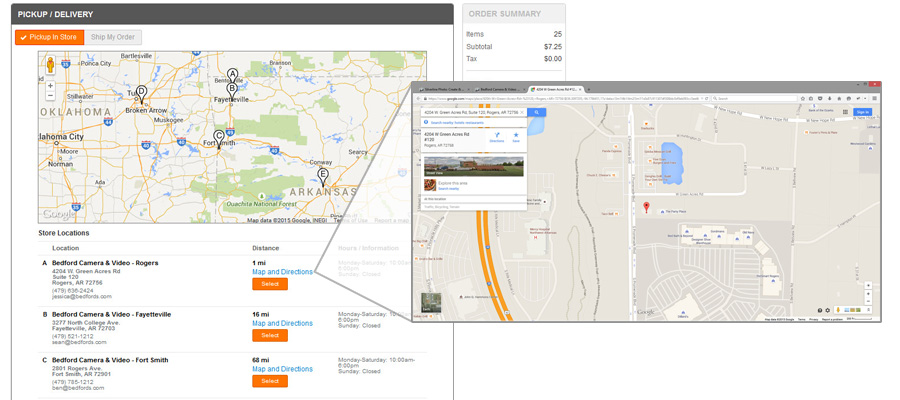Open Map and Directions for Fayetteville store
Screen dimensions: 900x400
[x=282, y=324]
